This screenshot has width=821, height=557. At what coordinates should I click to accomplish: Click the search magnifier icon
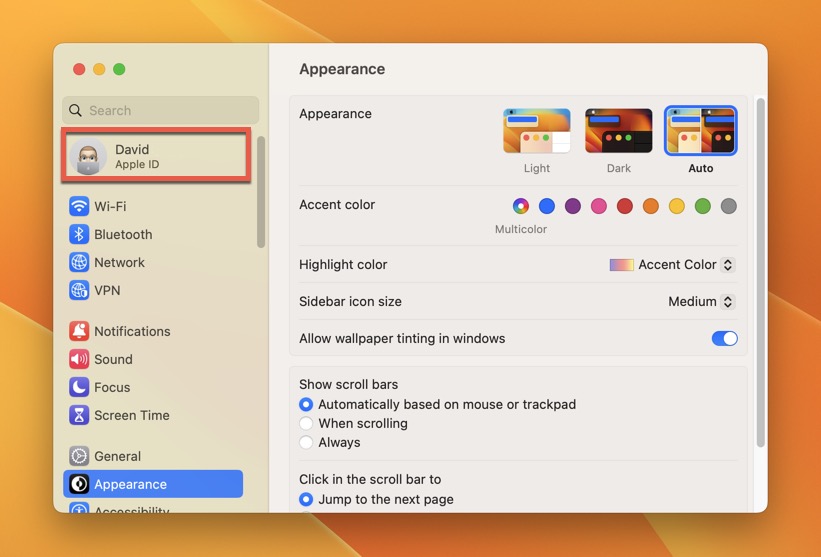75,110
